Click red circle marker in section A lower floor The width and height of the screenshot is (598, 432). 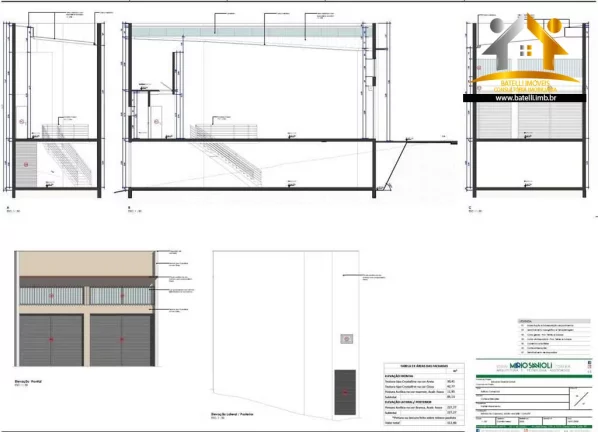(x=26, y=165)
